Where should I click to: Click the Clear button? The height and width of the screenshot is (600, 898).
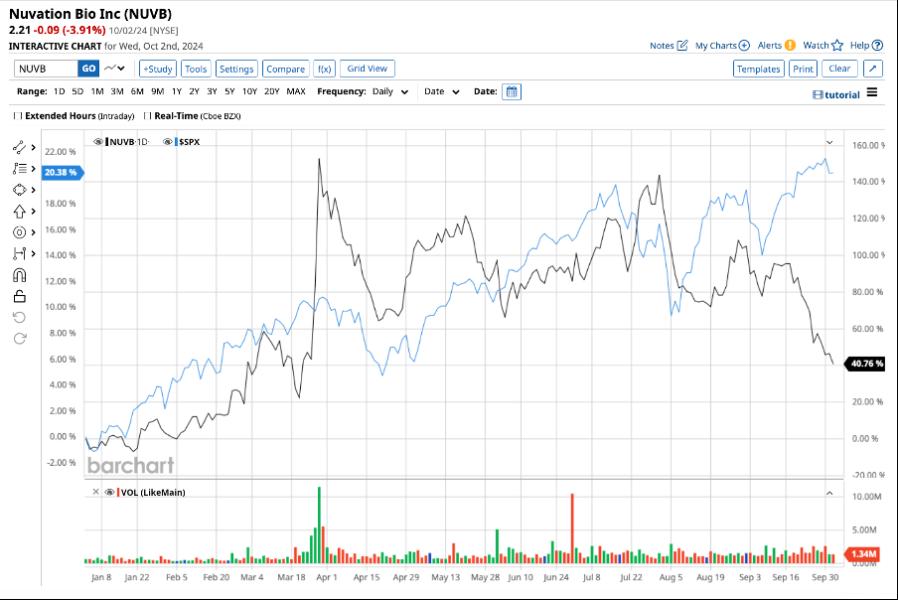(840, 69)
